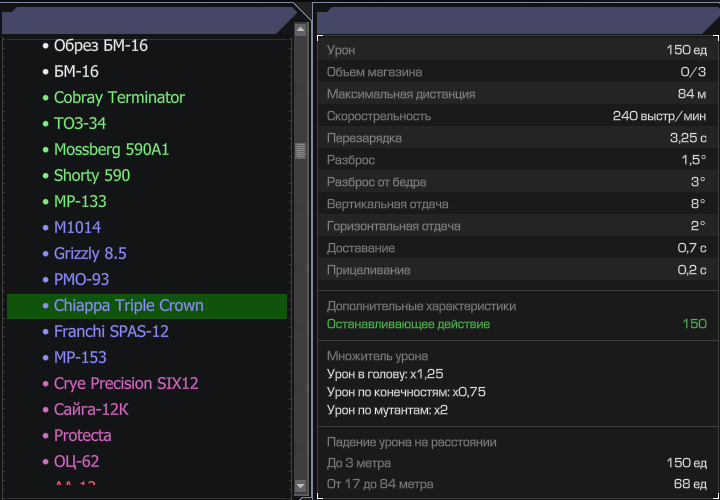
Task: Open Mossberg 590A1 entry
Action: (112, 150)
